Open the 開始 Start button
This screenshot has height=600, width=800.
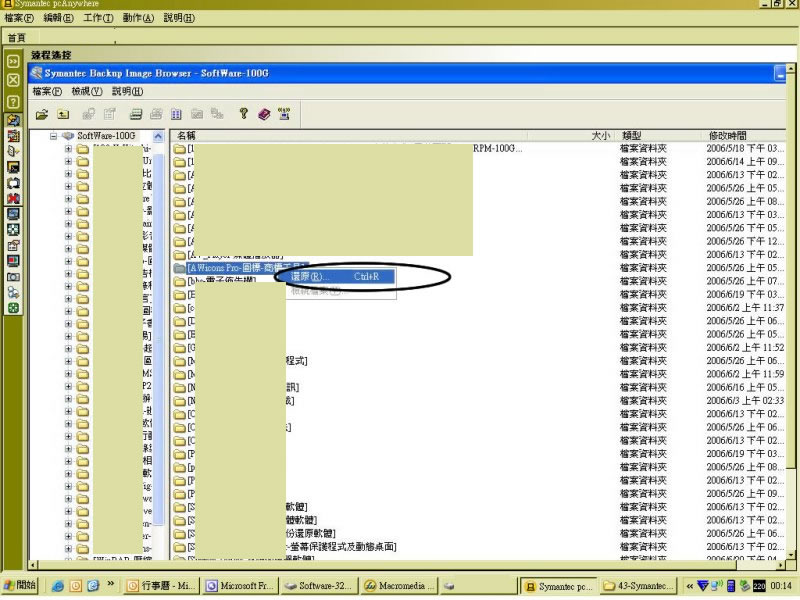pos(20,585)
